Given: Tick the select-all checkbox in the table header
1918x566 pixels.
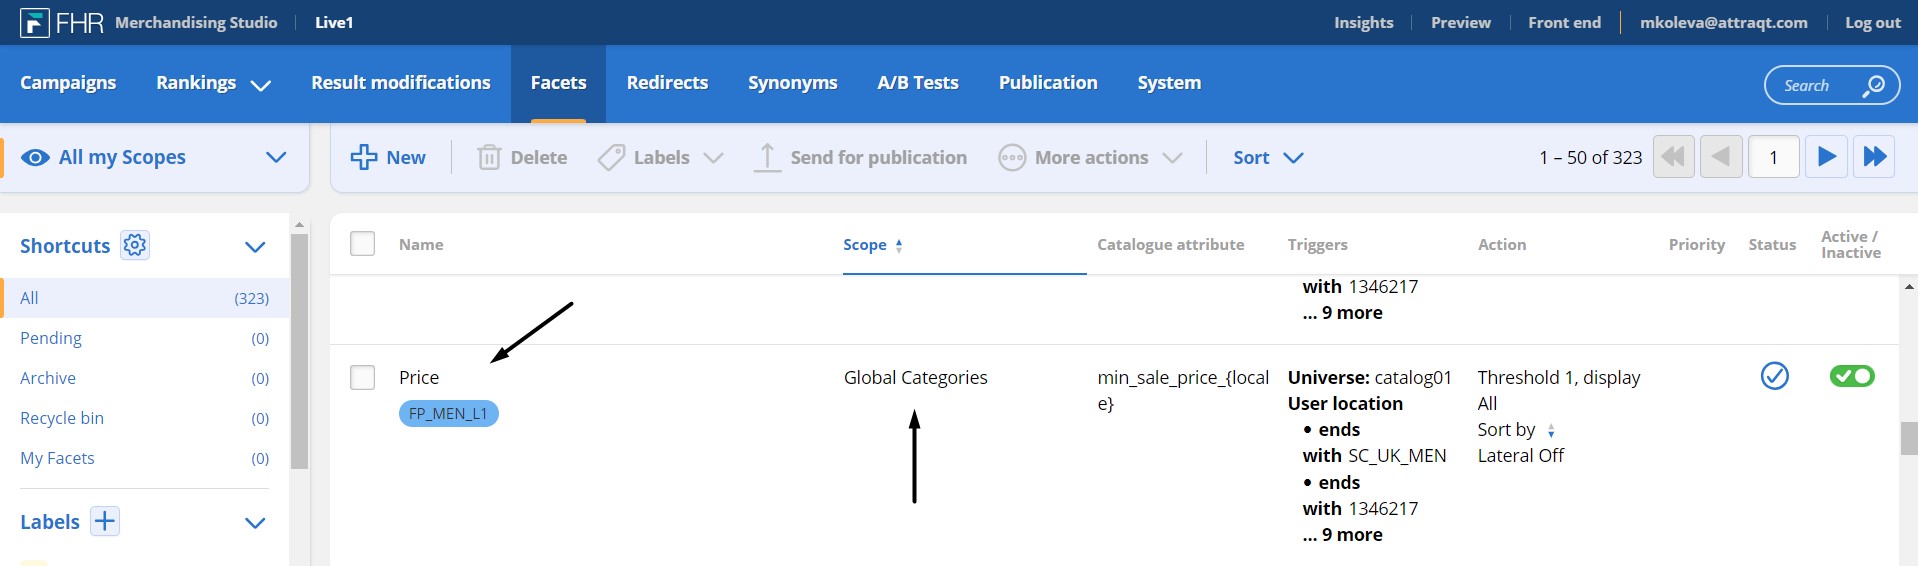Looking at the screenshot, I should click(x=362, y=243).
